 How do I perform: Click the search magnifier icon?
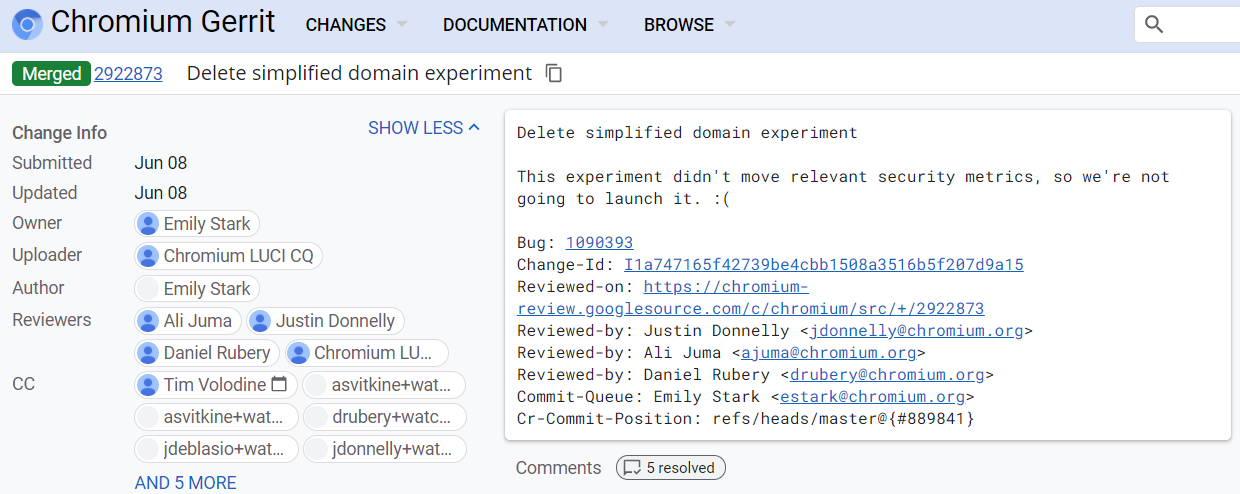(x=1154, y=24)
